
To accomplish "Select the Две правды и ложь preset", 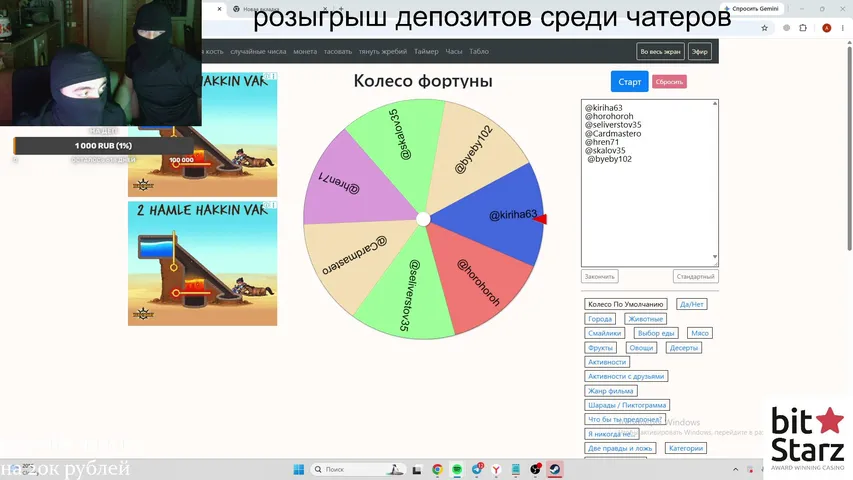I will (620, 448).
